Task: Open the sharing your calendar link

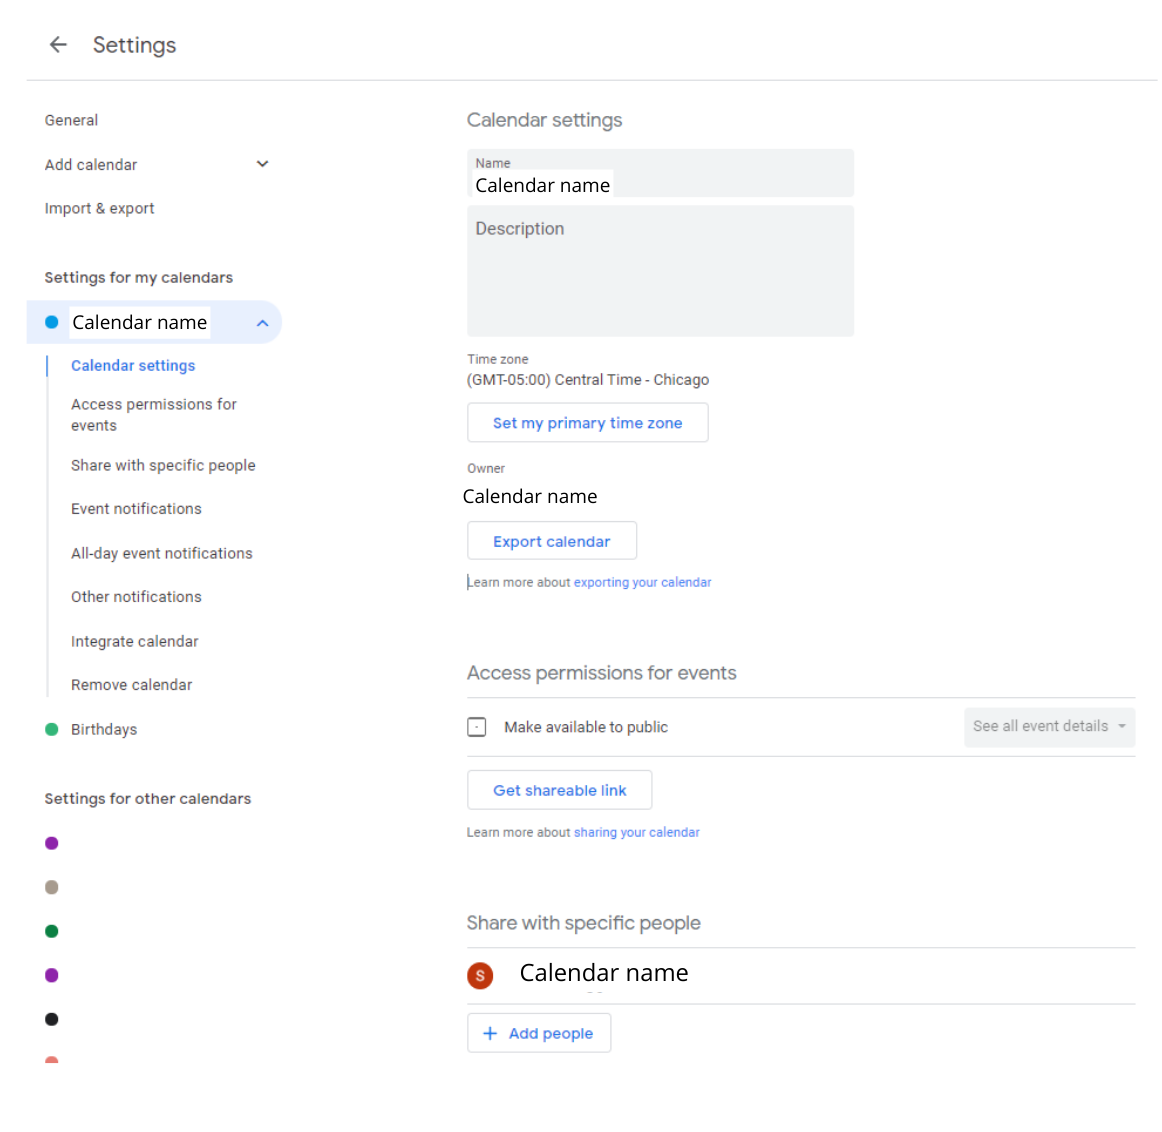Action: 636,832
